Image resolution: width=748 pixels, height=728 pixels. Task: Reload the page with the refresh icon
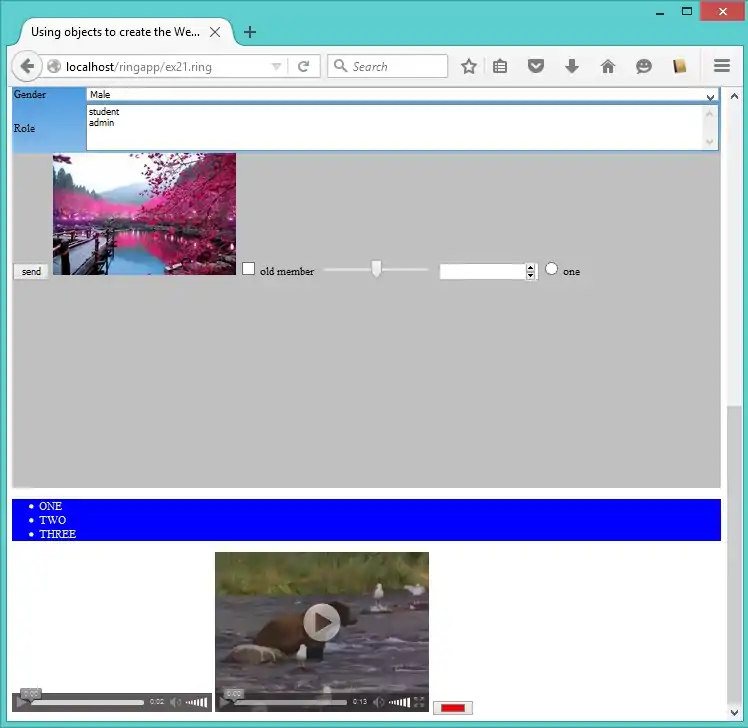(x=303, y=67)
